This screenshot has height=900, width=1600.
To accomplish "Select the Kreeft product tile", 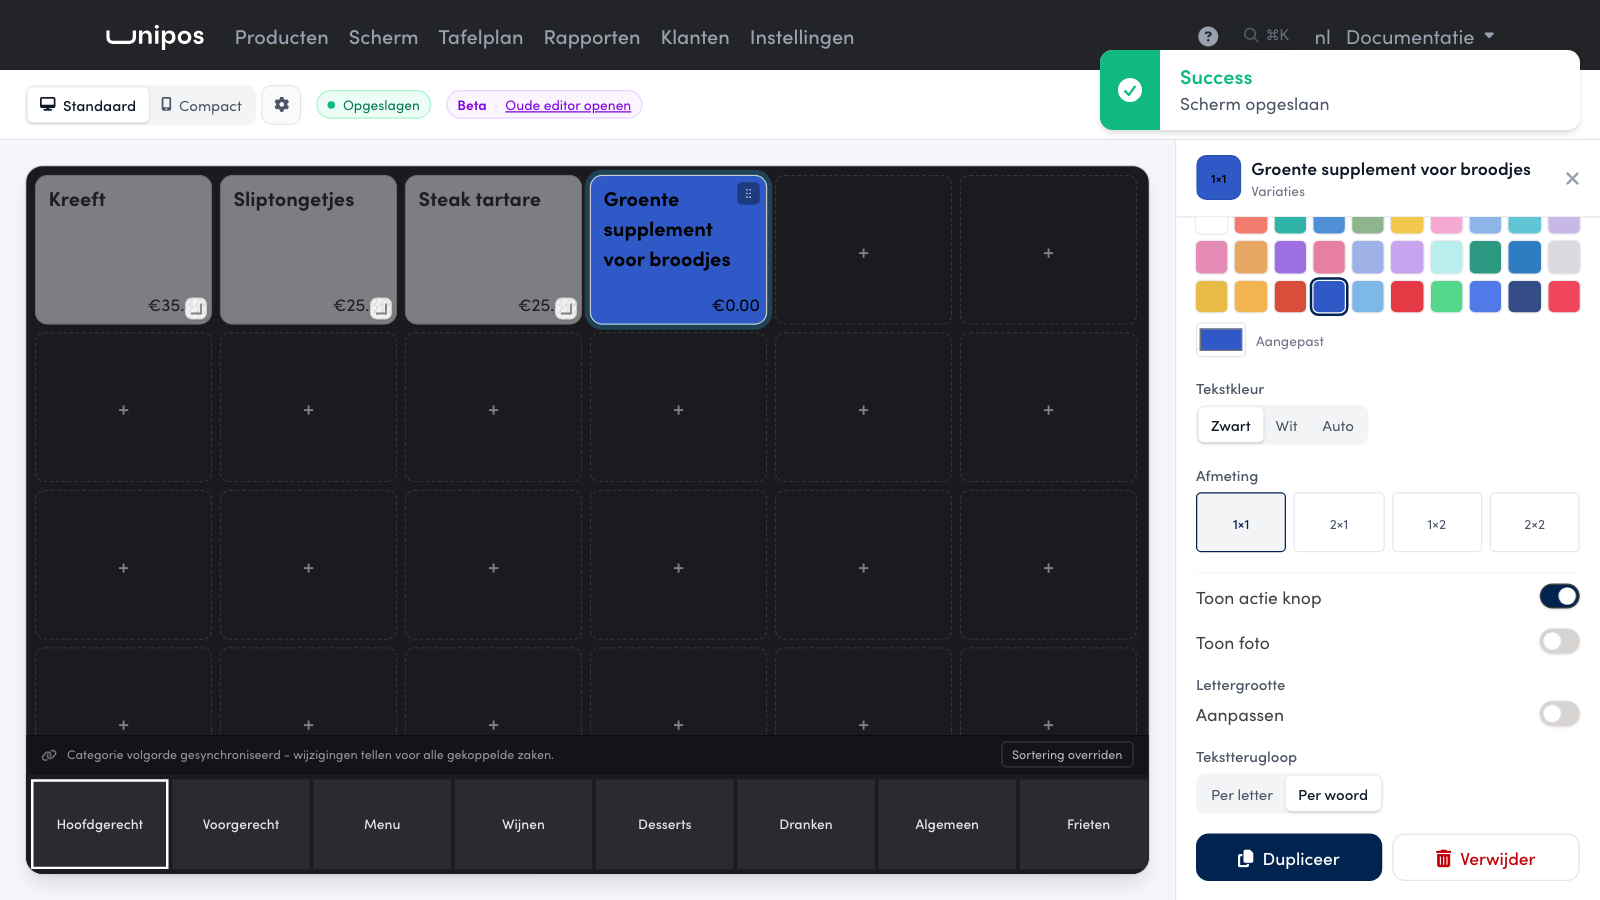I will pos(123,250).
